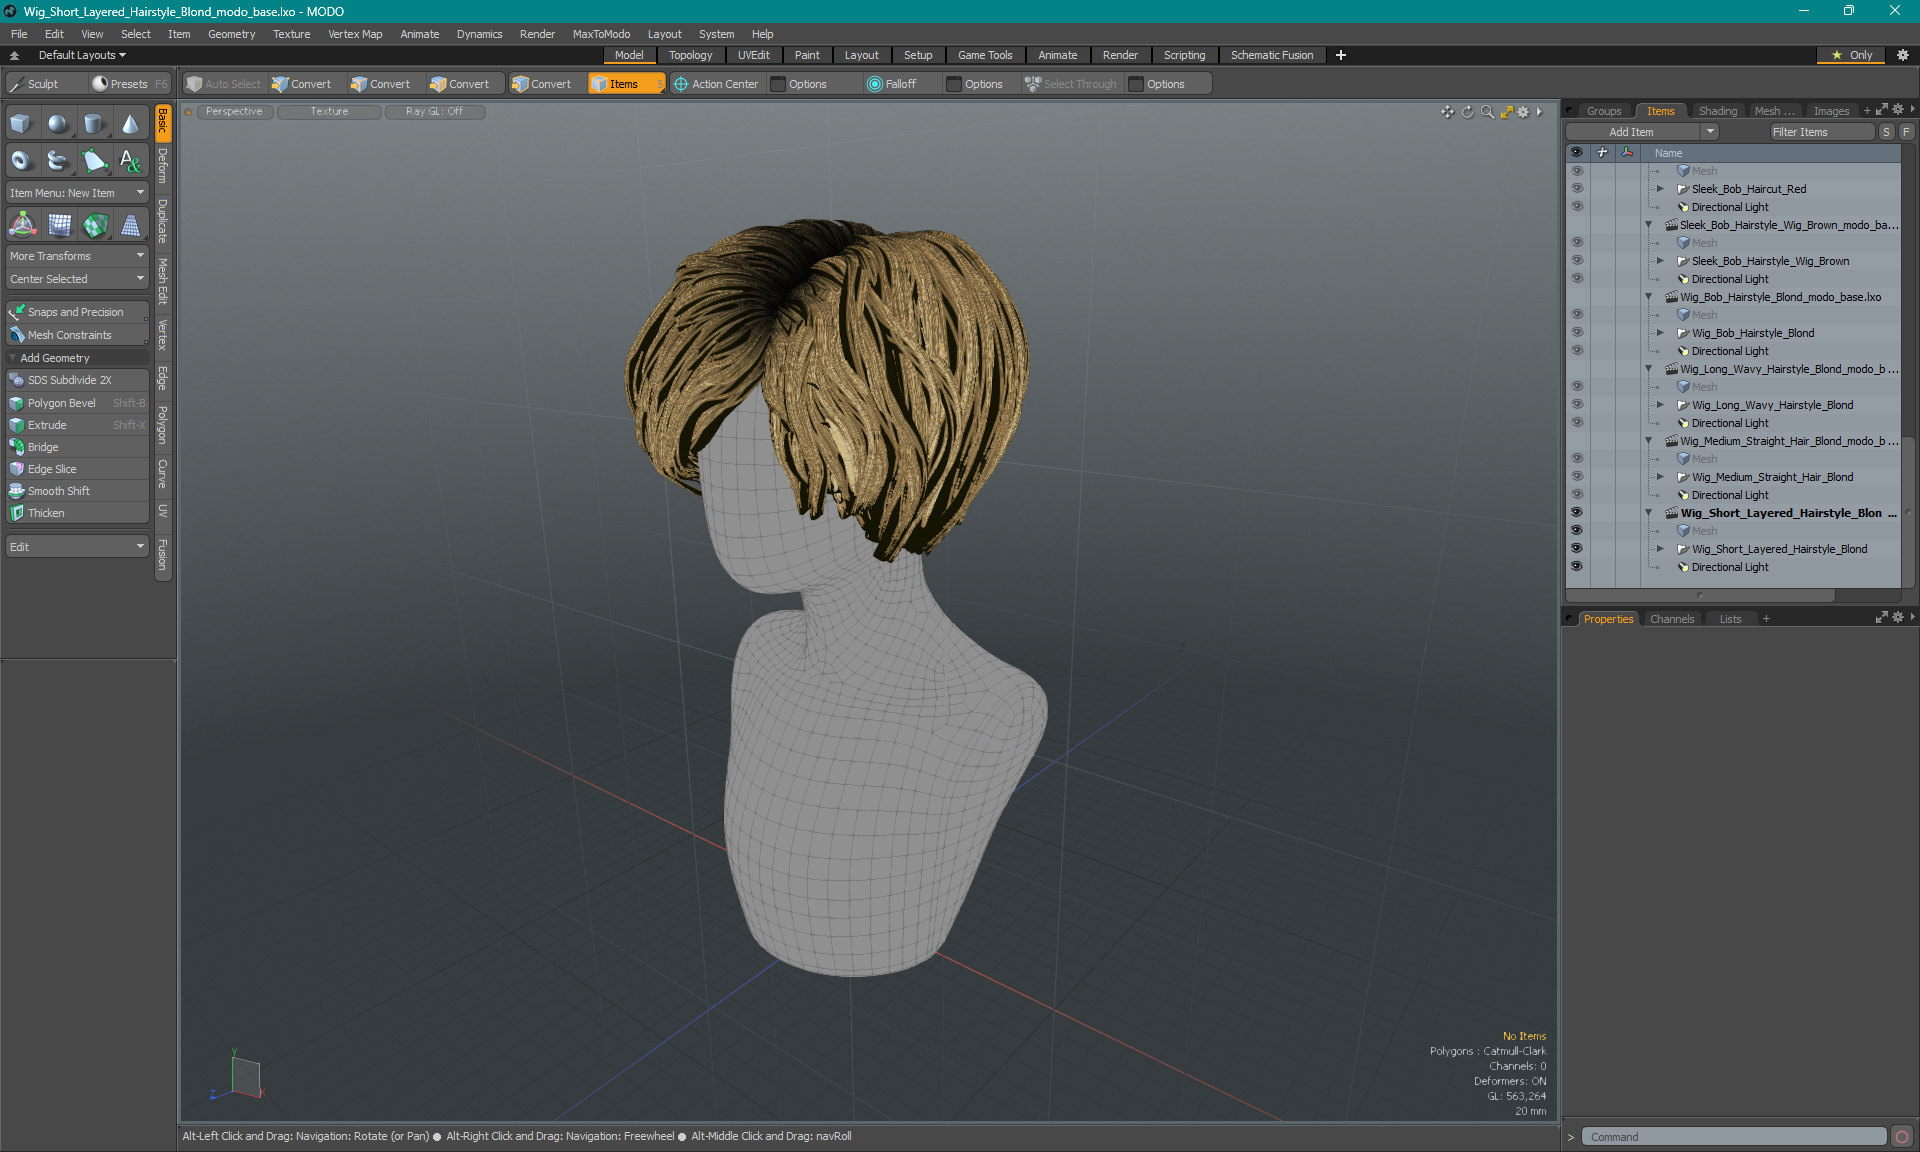Open Snaps and Precision
This screenshot has width=1920, height=1152.
(77, 312)
